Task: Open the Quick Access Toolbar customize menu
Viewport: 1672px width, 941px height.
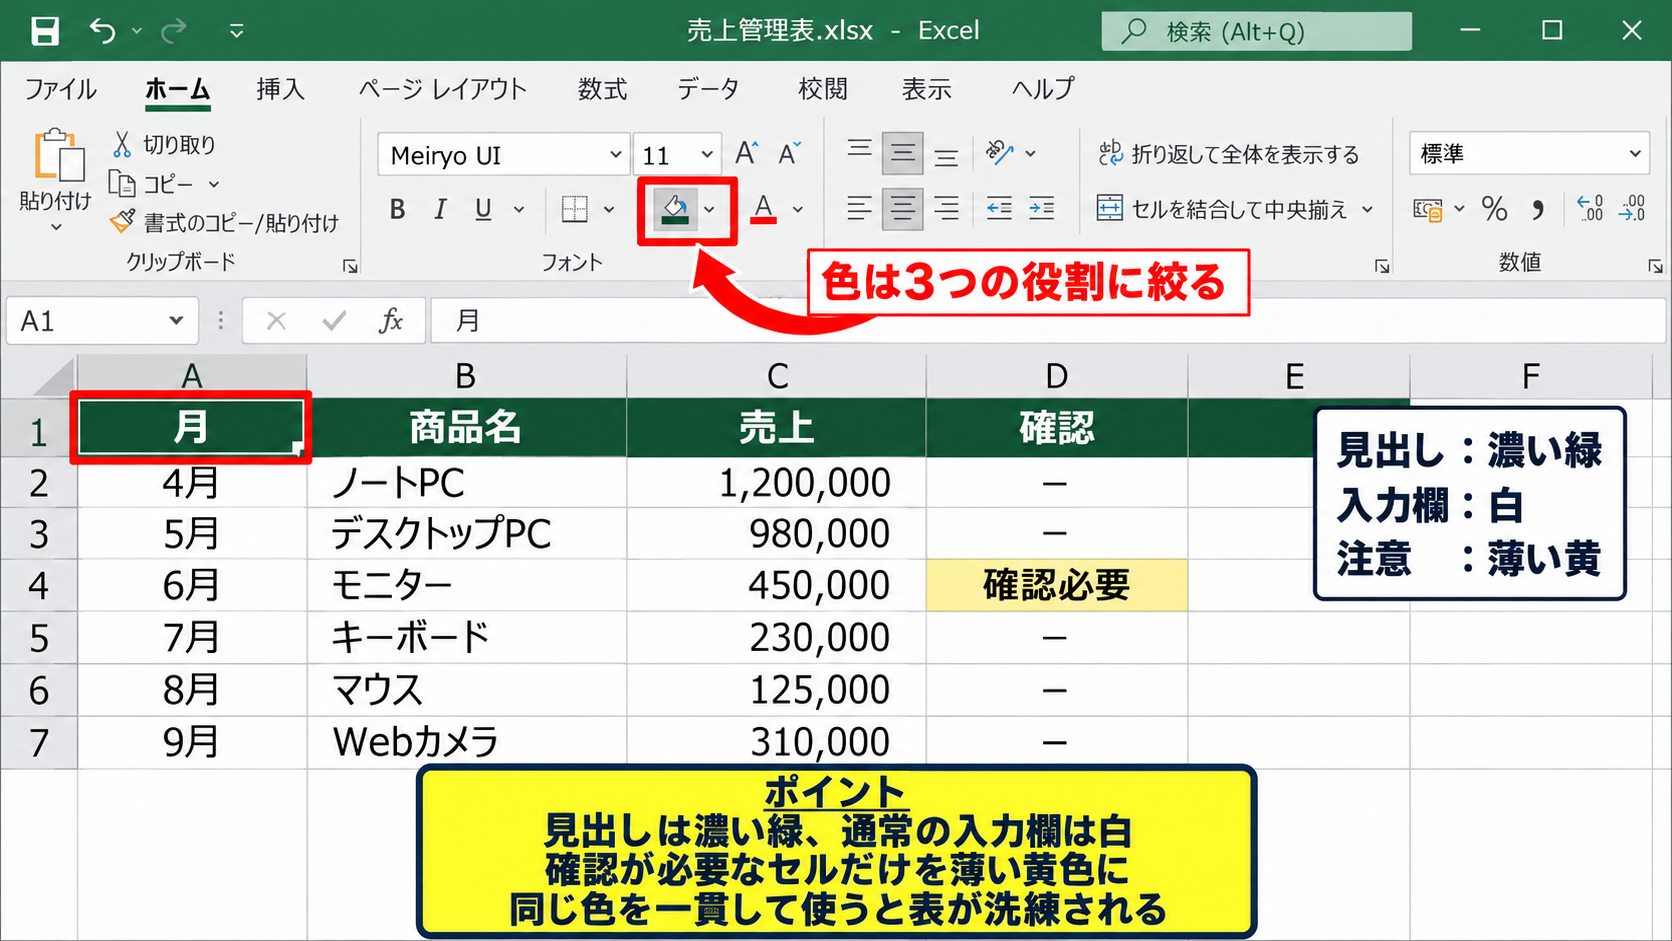Action: click(x=236, y=32)
